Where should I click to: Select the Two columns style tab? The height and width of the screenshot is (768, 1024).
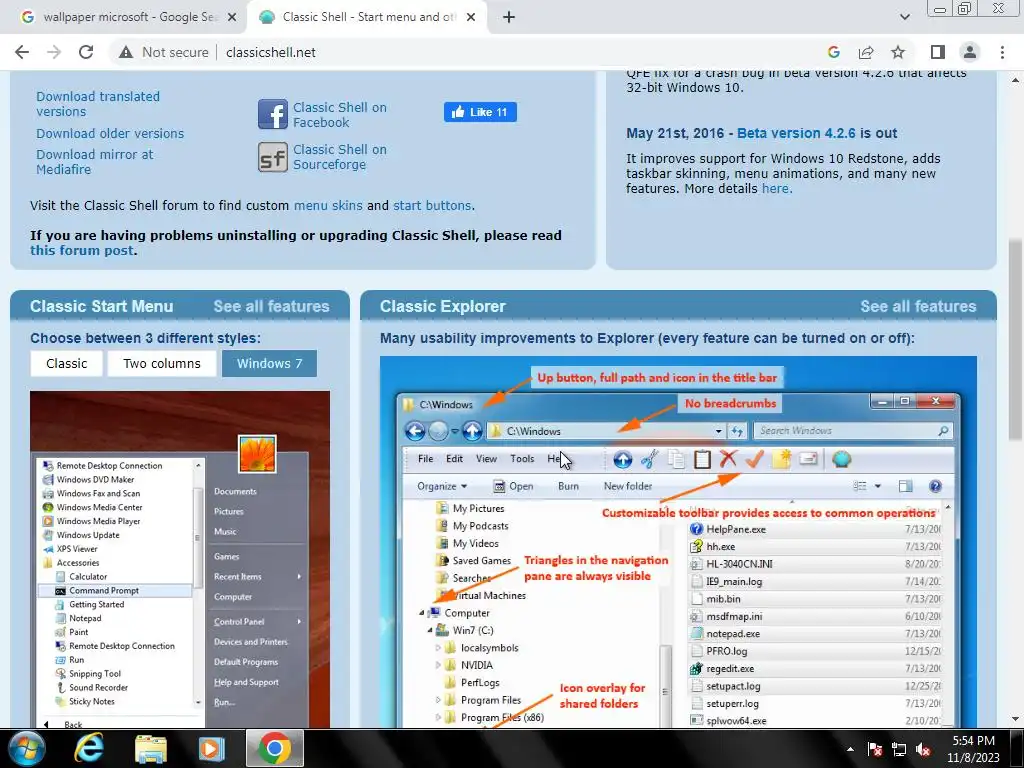162,364
